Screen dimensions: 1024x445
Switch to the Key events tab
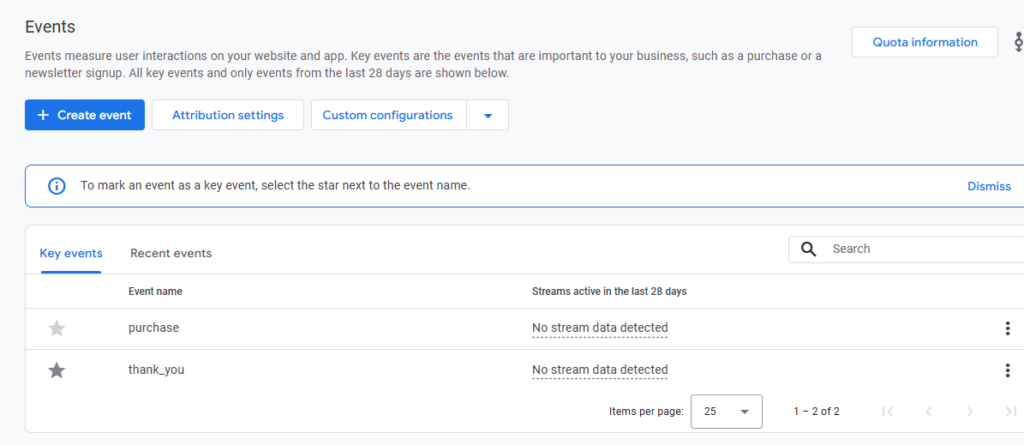(71, 253)
